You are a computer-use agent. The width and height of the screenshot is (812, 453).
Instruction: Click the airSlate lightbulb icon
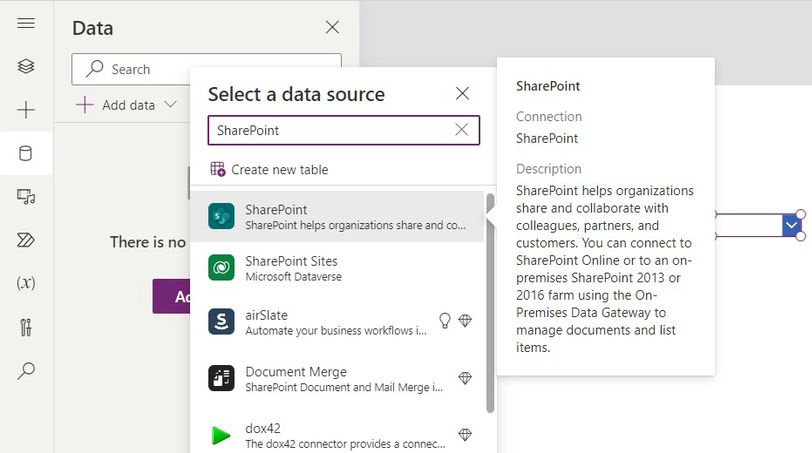(445, 321)
